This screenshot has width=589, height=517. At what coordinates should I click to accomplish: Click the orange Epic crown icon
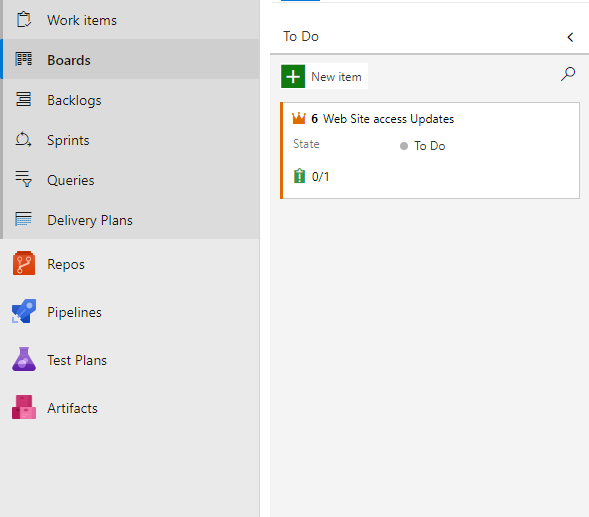click(299, 118)
